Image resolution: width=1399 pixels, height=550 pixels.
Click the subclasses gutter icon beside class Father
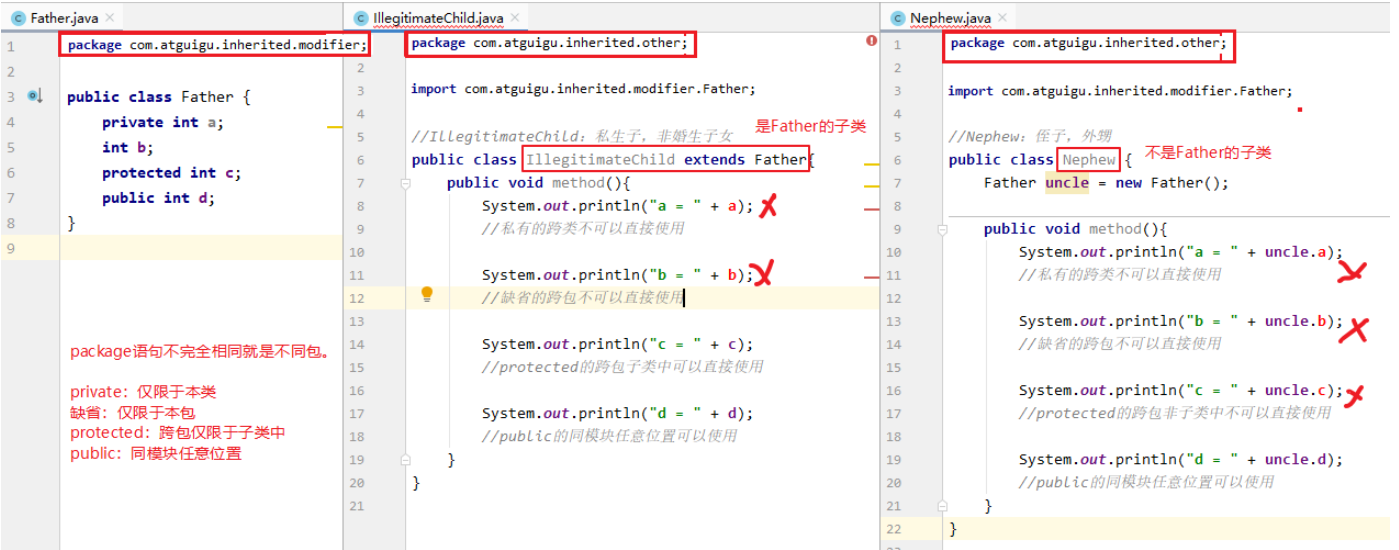coord(34,96)
